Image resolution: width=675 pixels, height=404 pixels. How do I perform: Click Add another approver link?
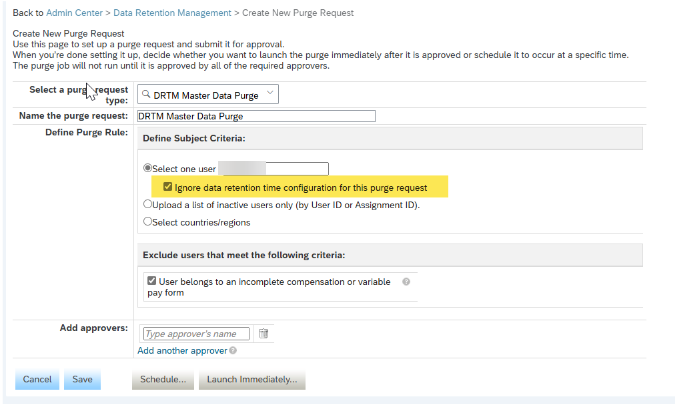coord(182,351)
